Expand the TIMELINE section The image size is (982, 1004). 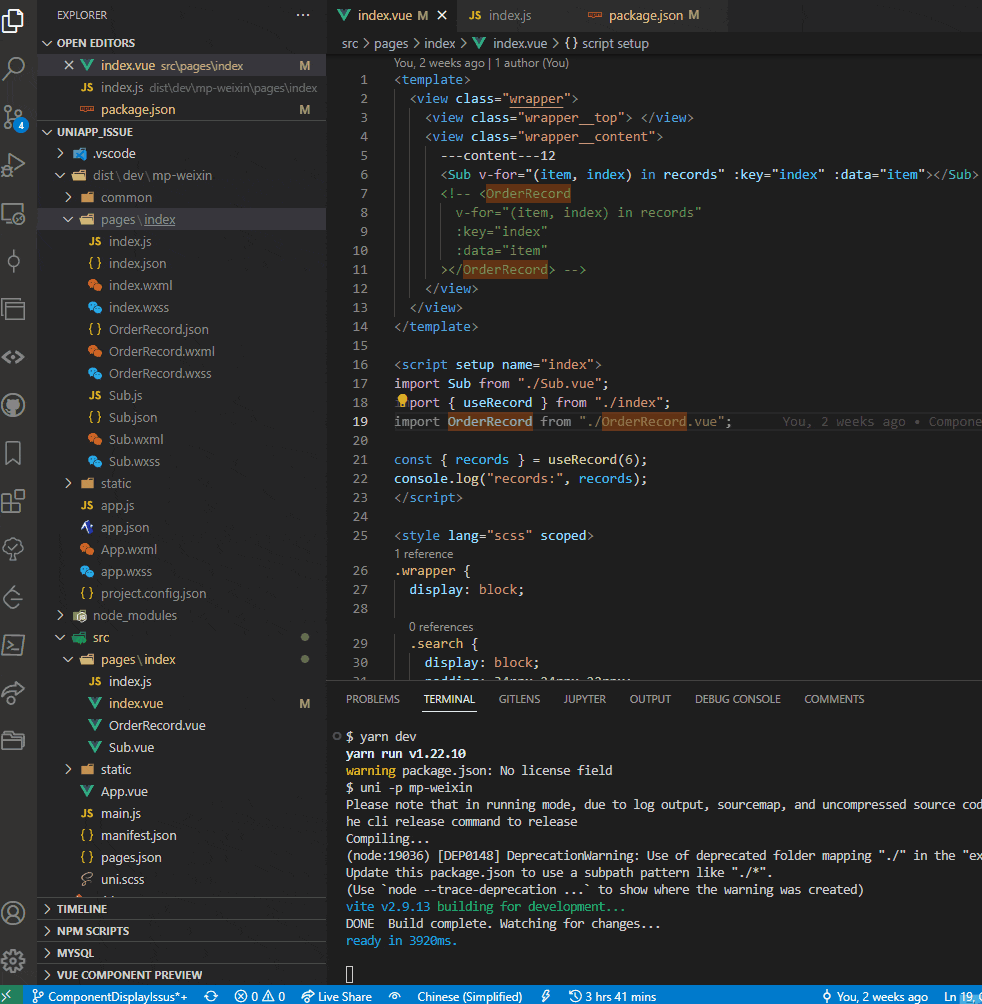82,909
